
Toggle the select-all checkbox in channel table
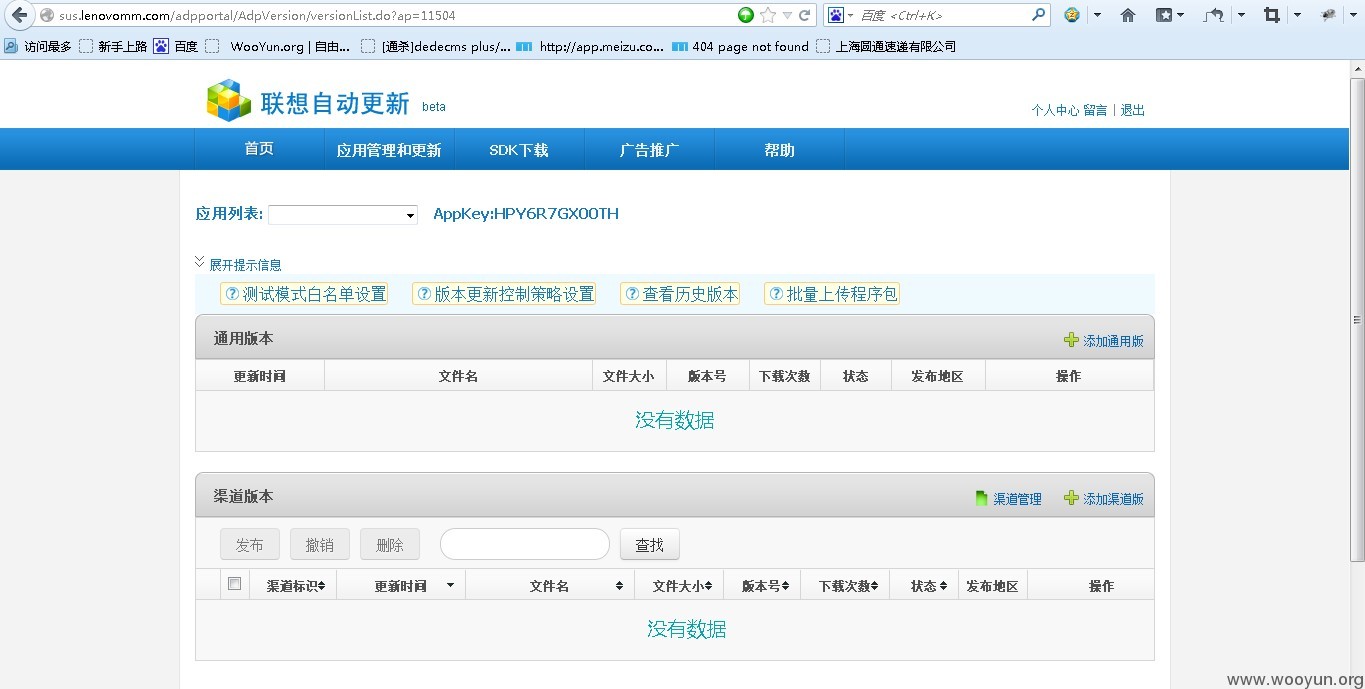click(235, 584)
